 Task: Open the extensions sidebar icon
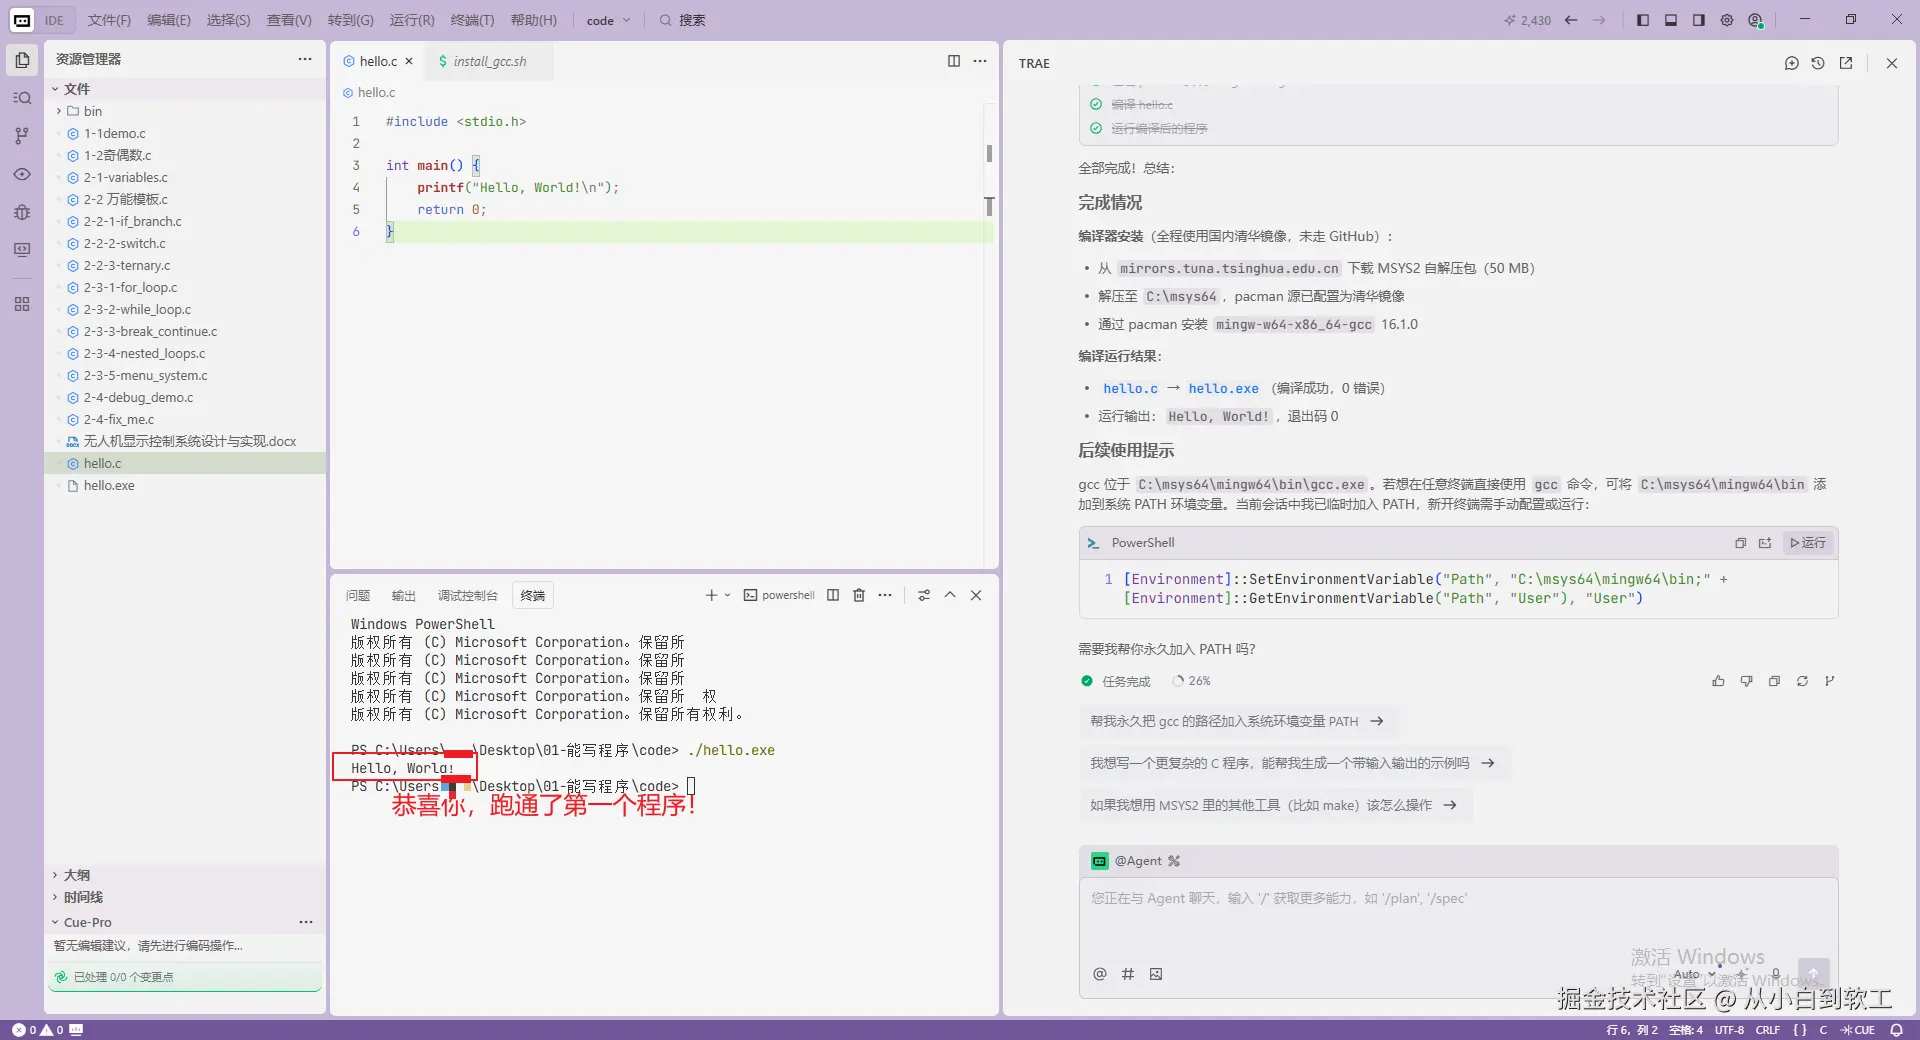pyautogui.click(x=22, y=304)
